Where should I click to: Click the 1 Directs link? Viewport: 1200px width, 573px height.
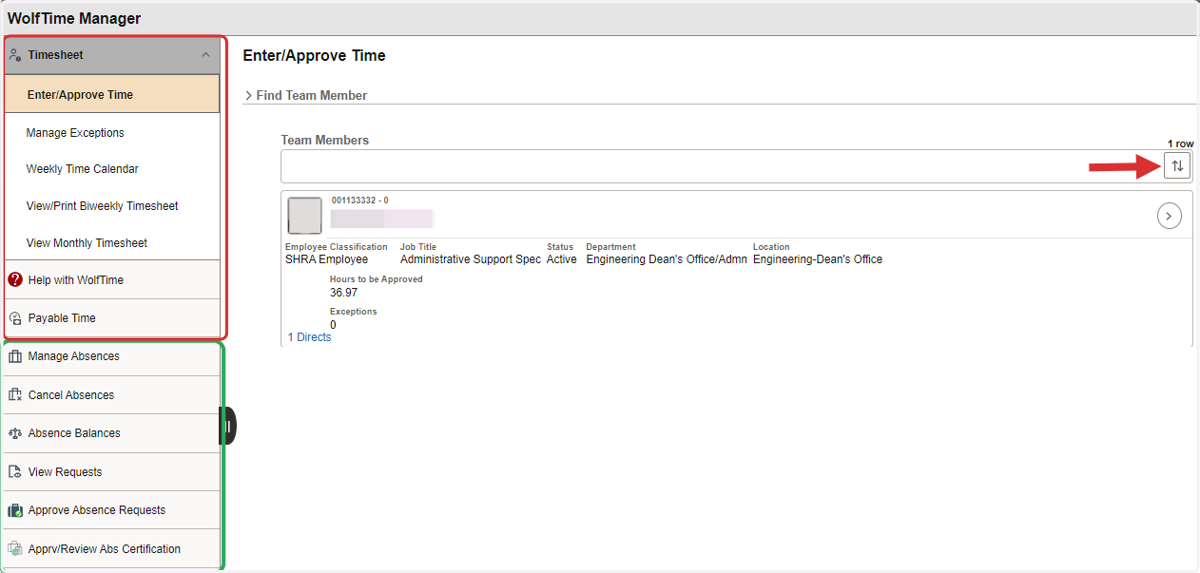[309, 337]
